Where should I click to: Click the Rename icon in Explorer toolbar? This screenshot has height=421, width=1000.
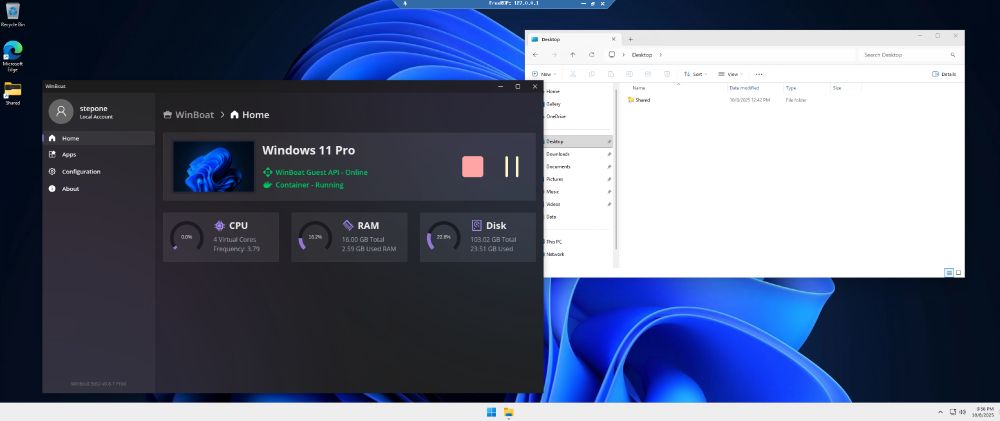click(629, 74)
